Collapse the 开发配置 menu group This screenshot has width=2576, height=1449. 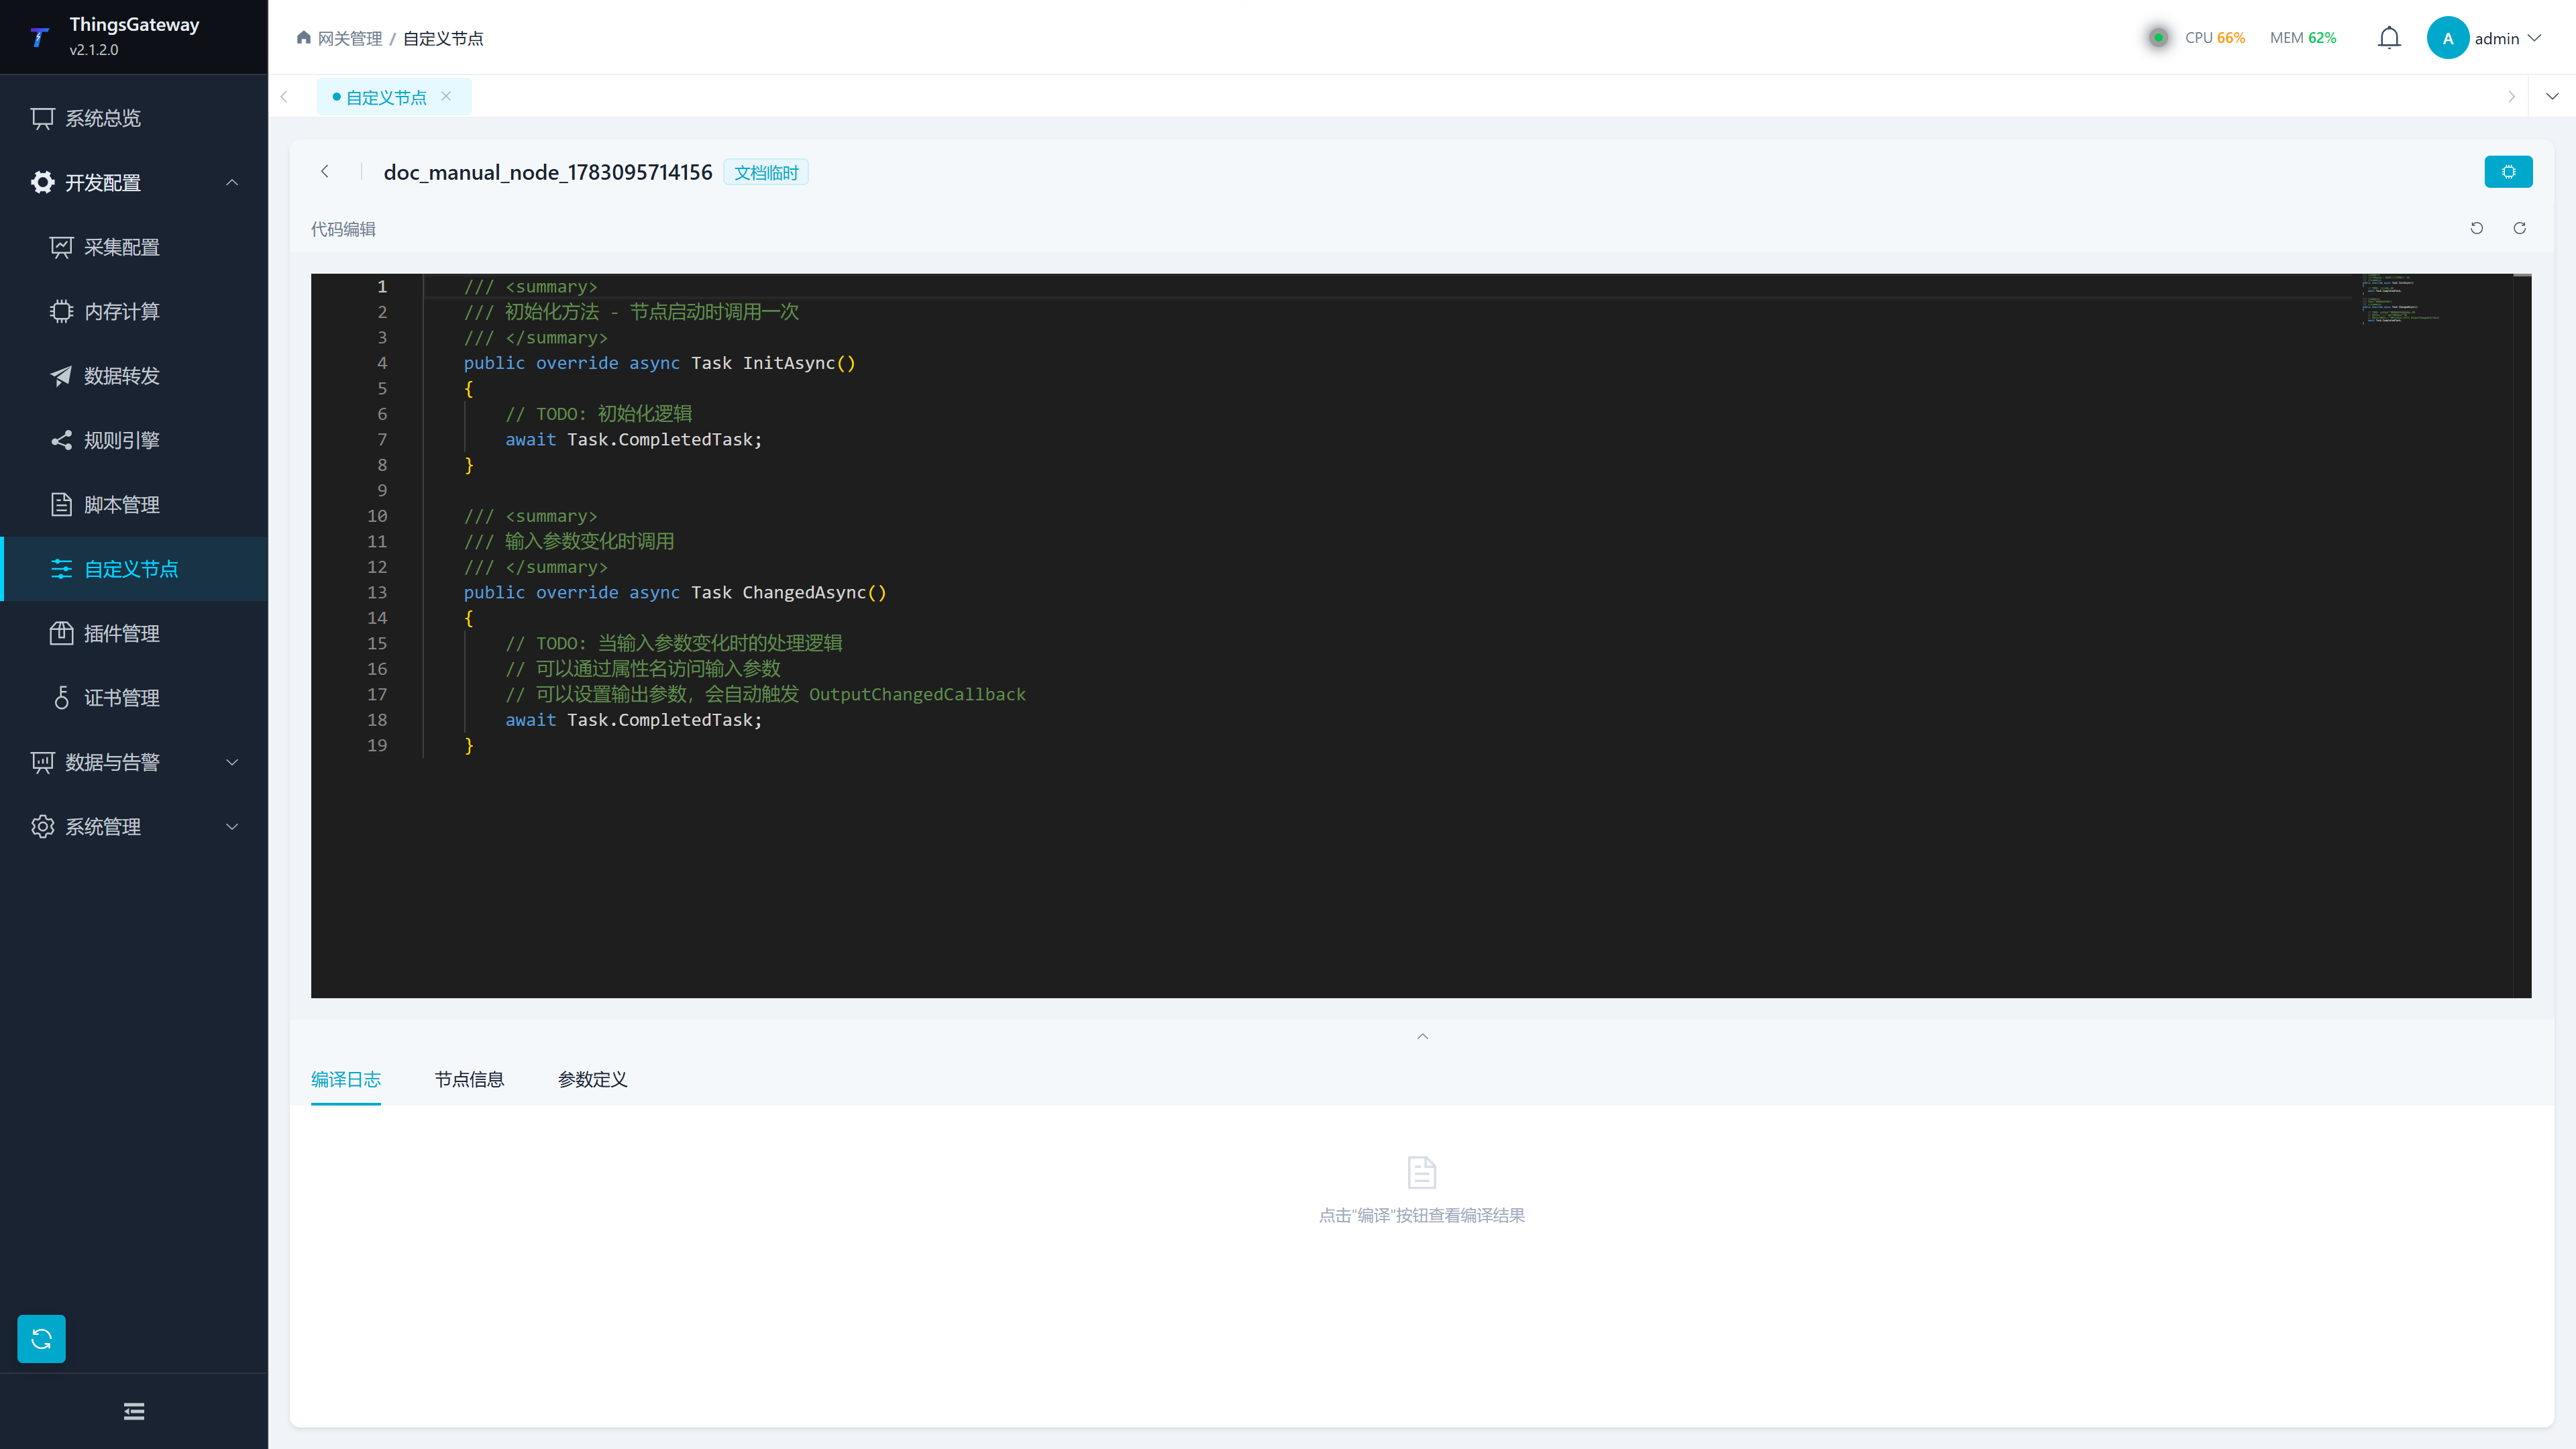pos(134,182)
